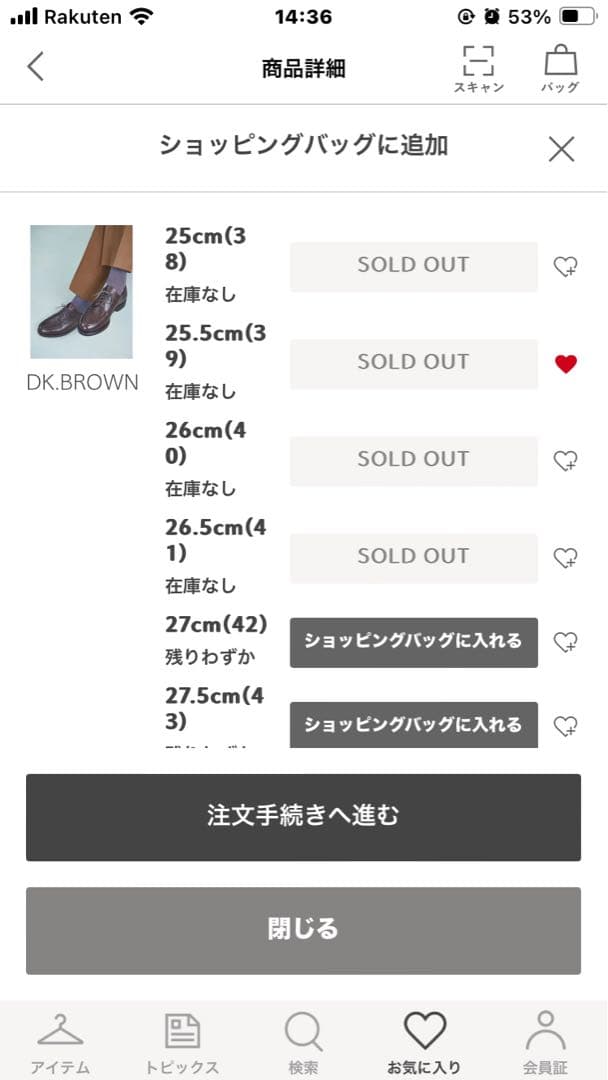Close the ショッピングバッグに追加 panel

561,149
